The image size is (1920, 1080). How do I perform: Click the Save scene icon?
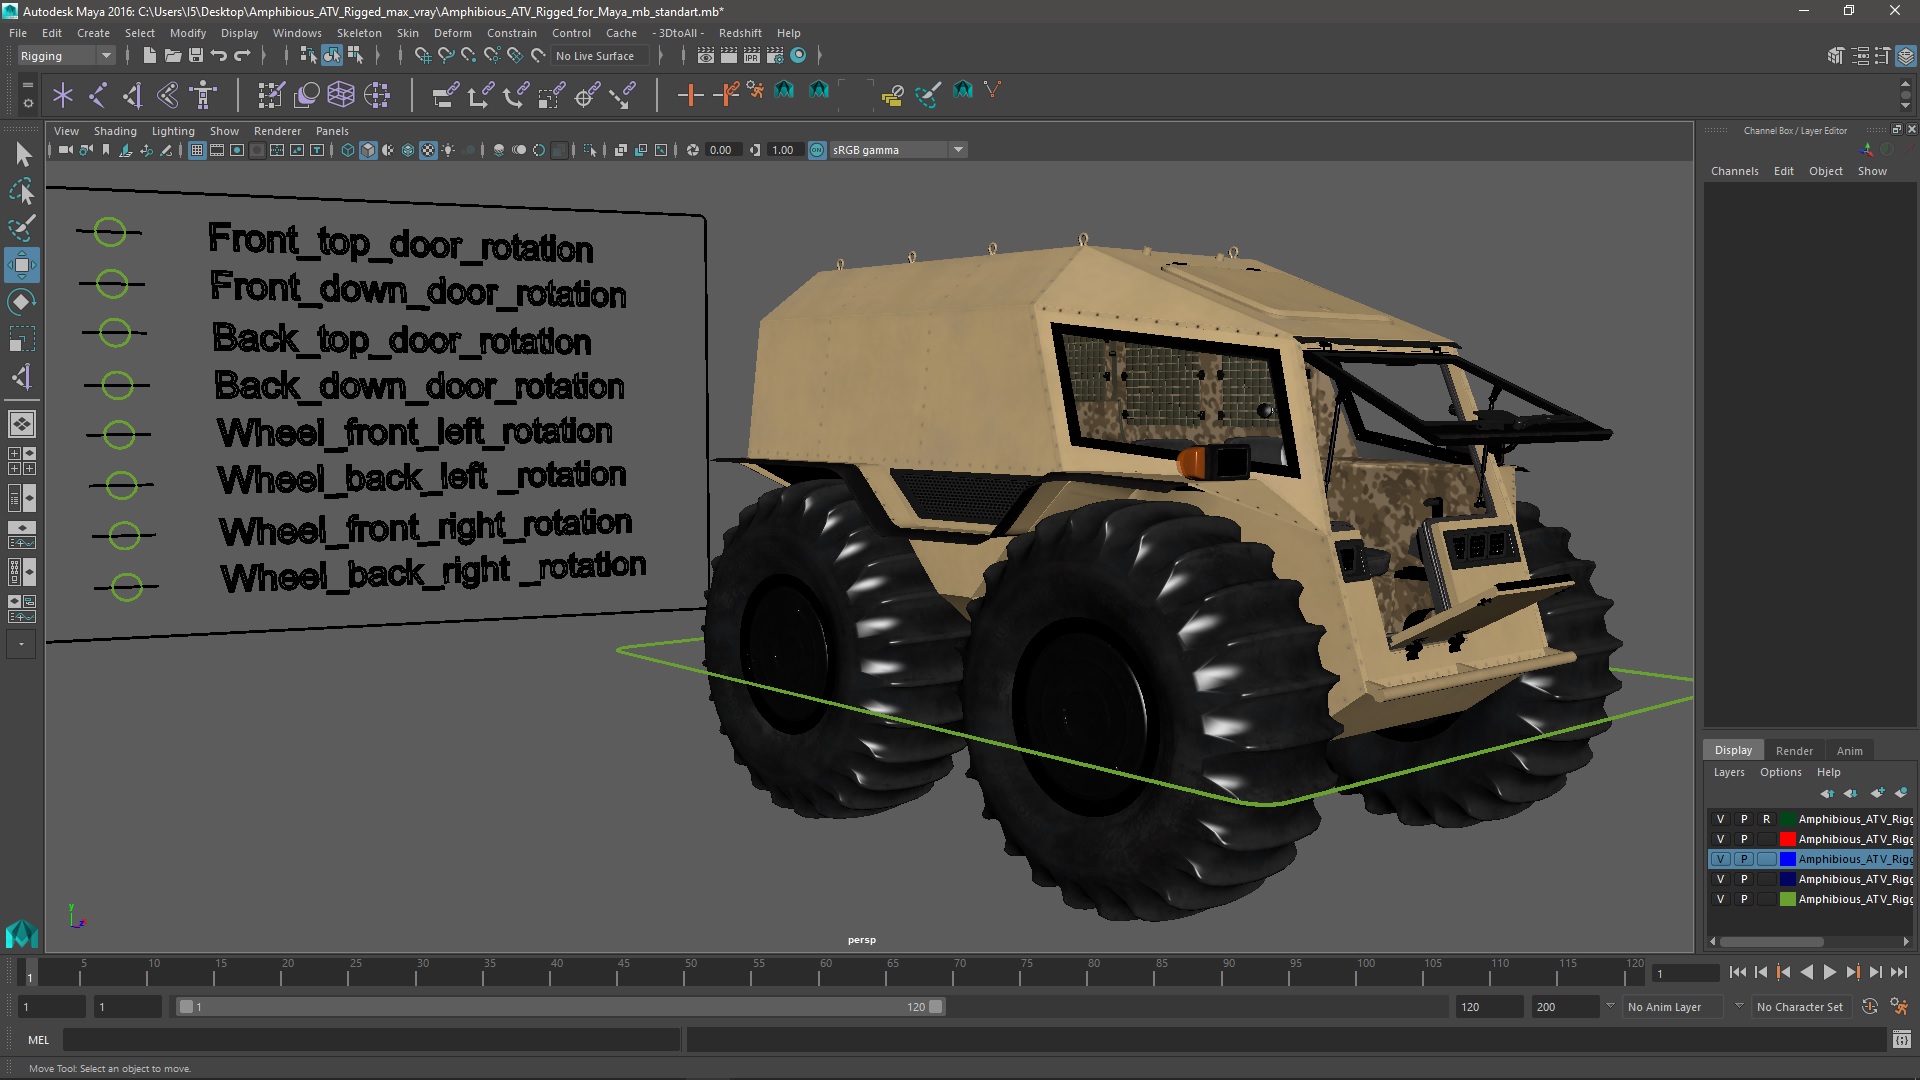pos(196,56)
